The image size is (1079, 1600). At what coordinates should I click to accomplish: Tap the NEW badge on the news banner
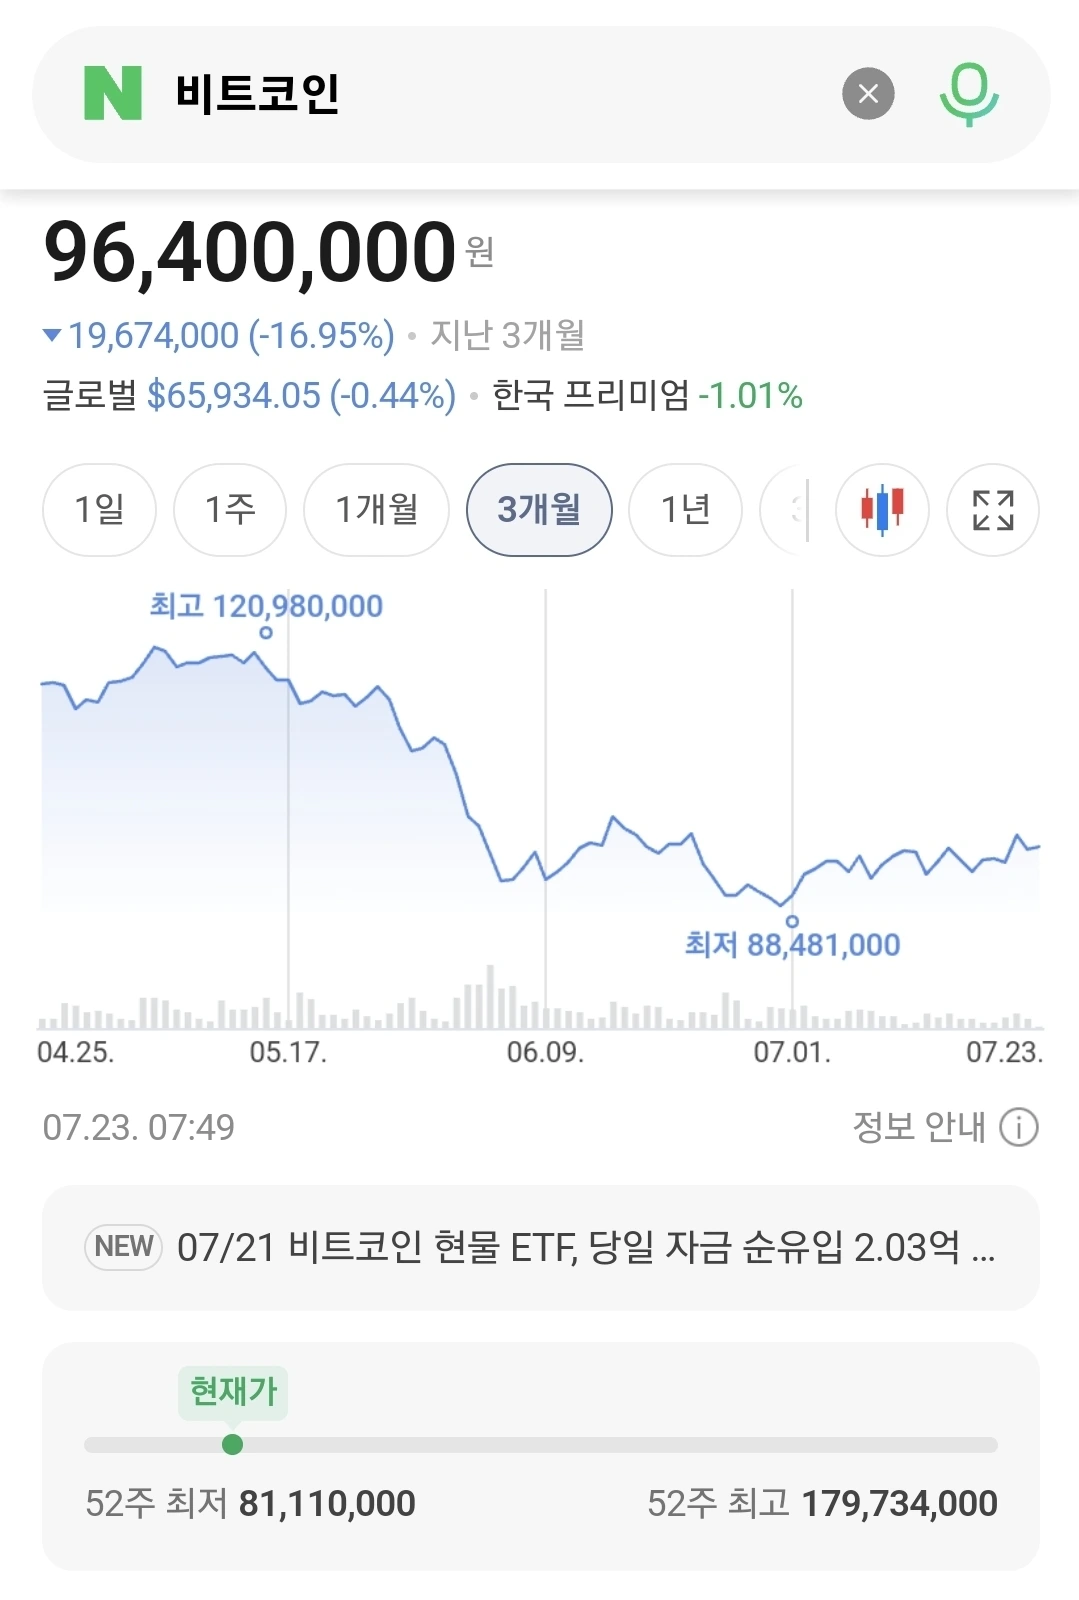(124, 1247)
